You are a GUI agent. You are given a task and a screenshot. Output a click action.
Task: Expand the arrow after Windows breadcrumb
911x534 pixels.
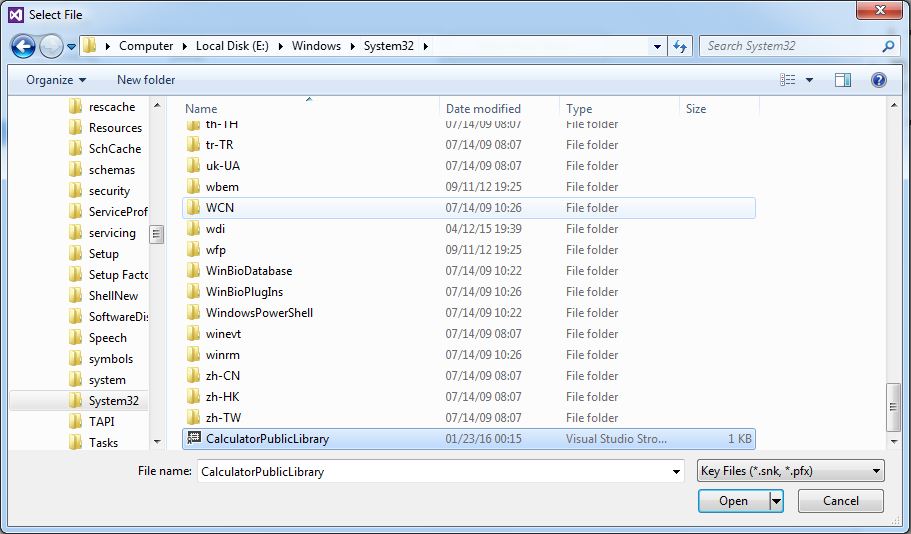point(353,46)
